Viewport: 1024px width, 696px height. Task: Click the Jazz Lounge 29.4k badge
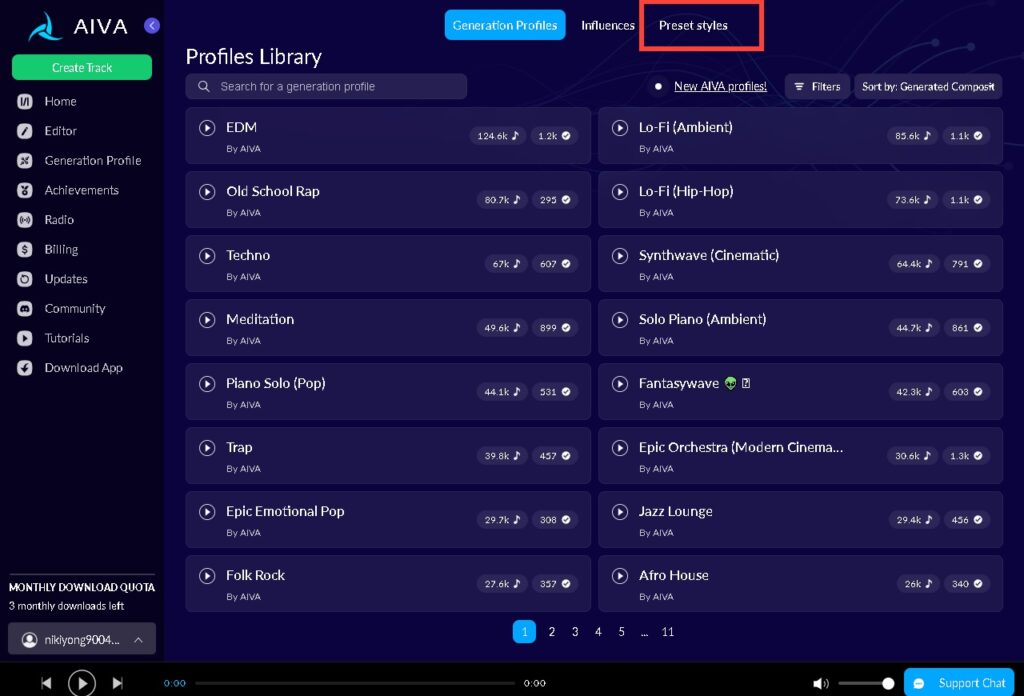click(913, 520)
